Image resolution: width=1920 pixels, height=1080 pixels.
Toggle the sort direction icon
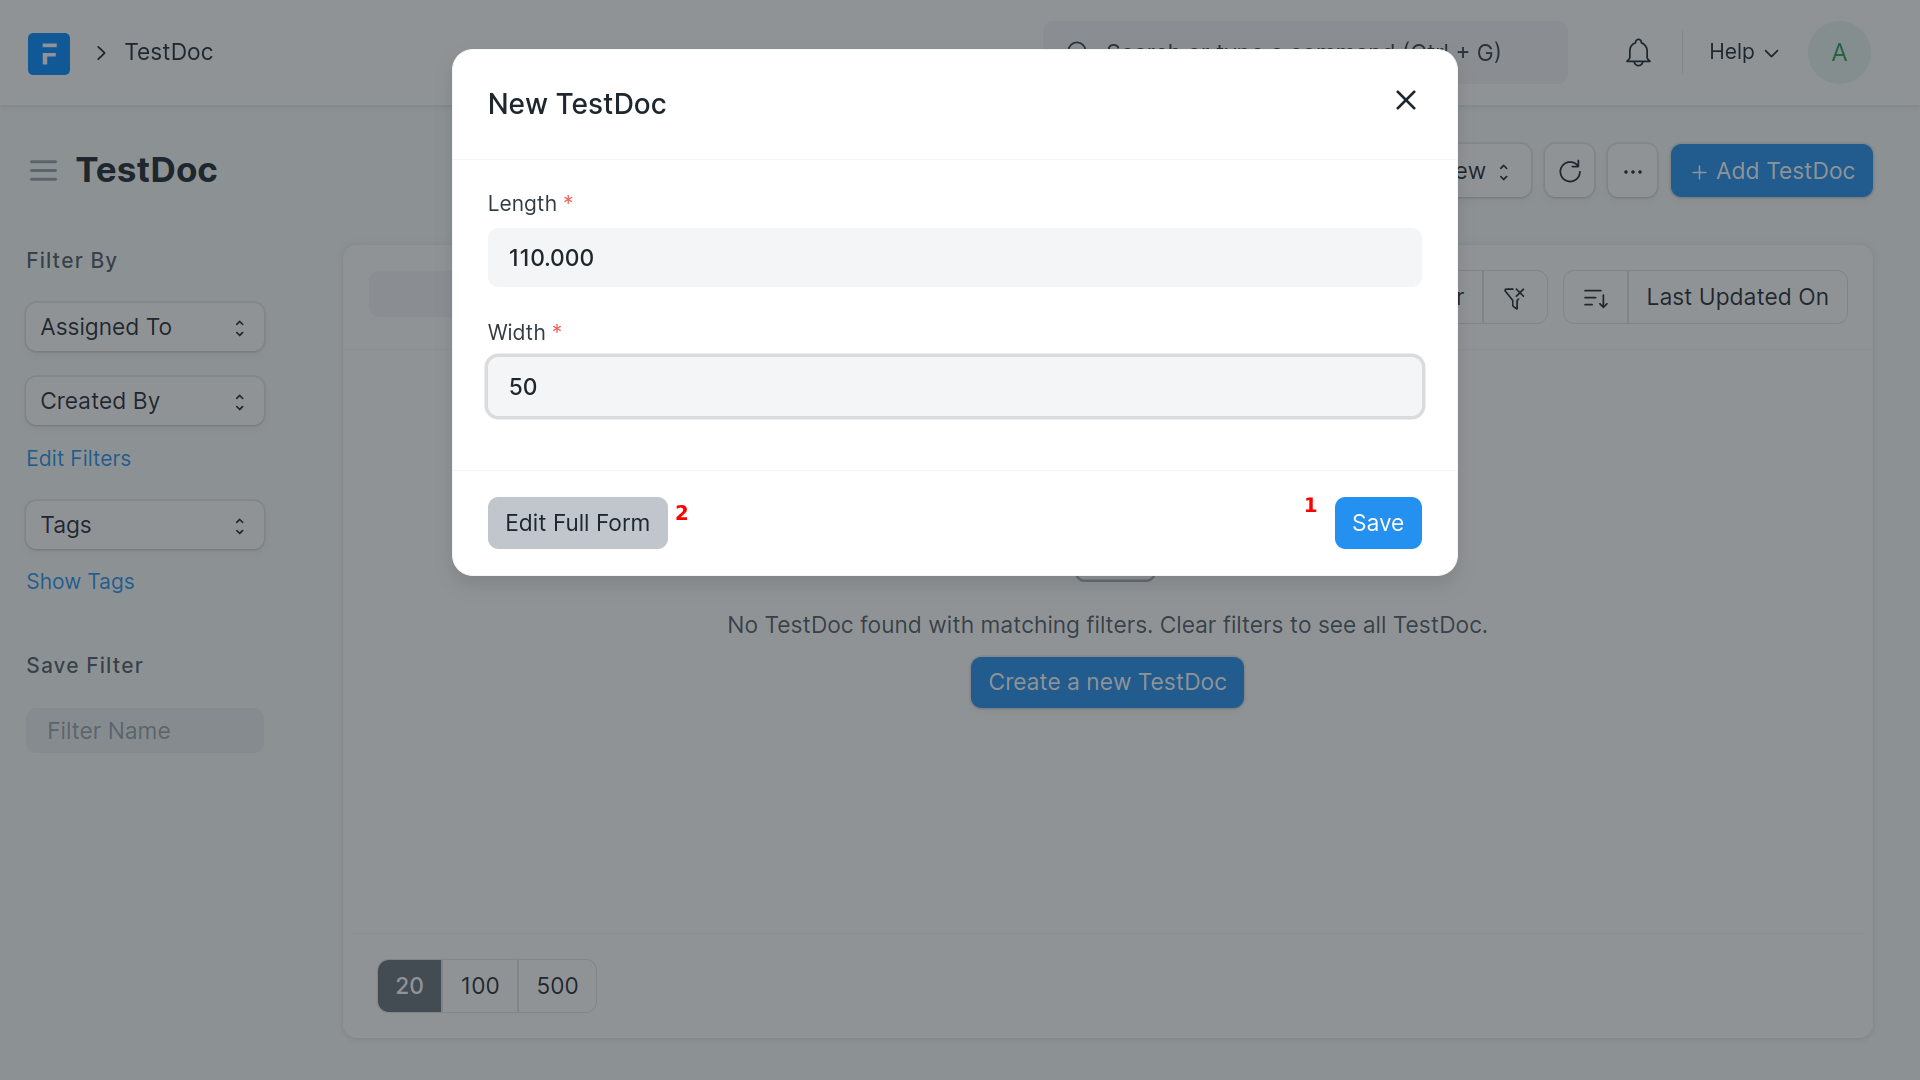(1595, 297)
